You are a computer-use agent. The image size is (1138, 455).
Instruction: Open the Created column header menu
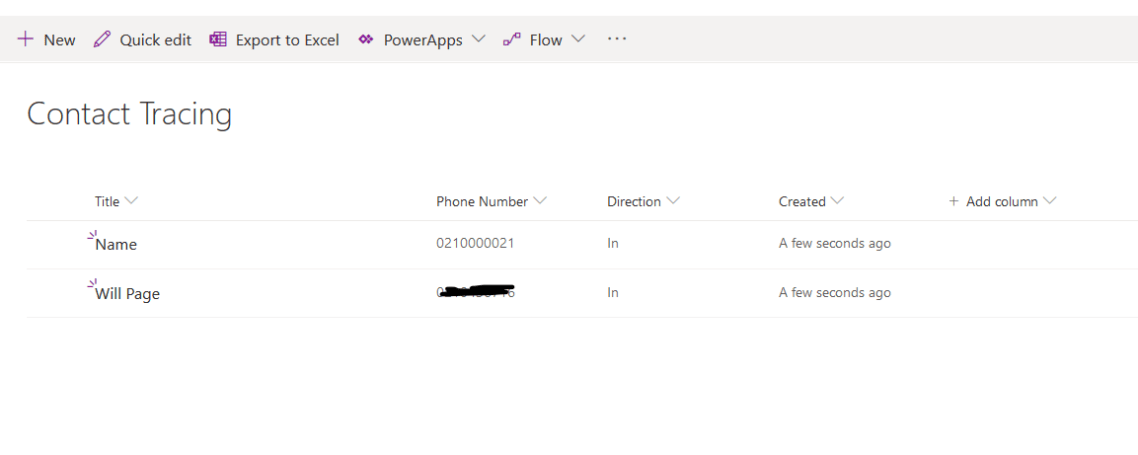click(838, 201)
